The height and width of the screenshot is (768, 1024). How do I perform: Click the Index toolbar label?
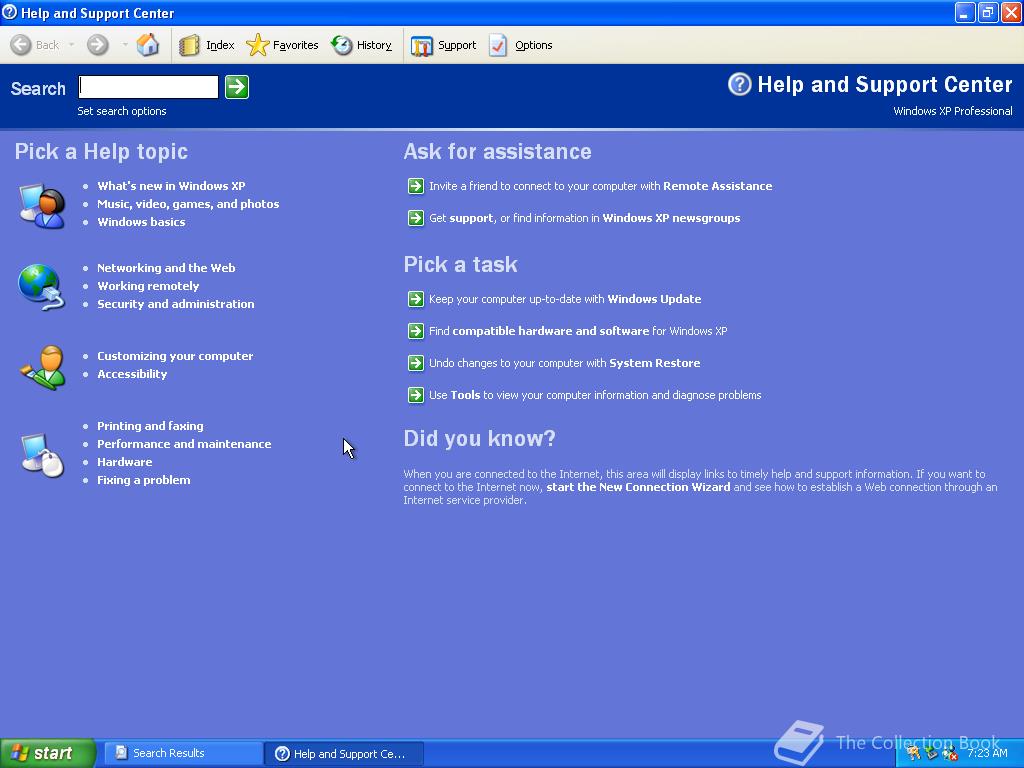(220, 45)
